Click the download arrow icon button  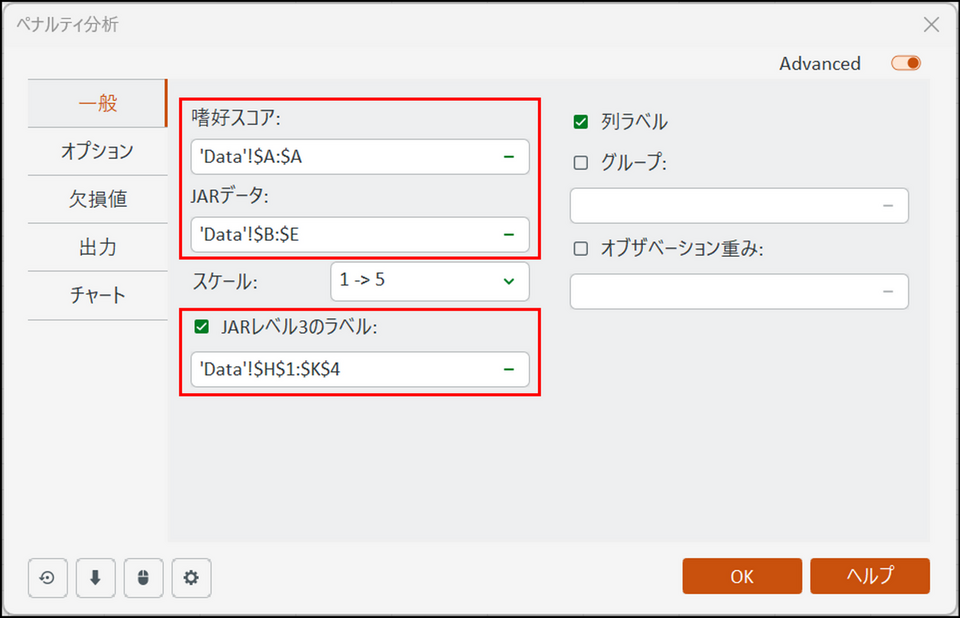(95, 577)
